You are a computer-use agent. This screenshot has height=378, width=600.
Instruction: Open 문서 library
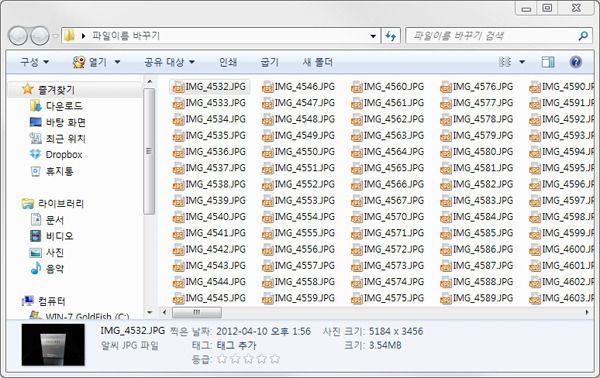pos(55,220)
